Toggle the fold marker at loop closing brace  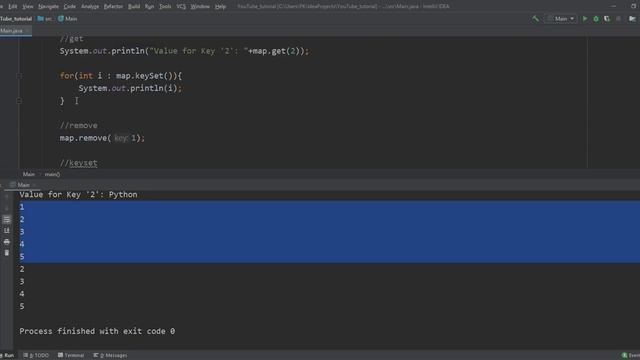[x=19, y=101]
